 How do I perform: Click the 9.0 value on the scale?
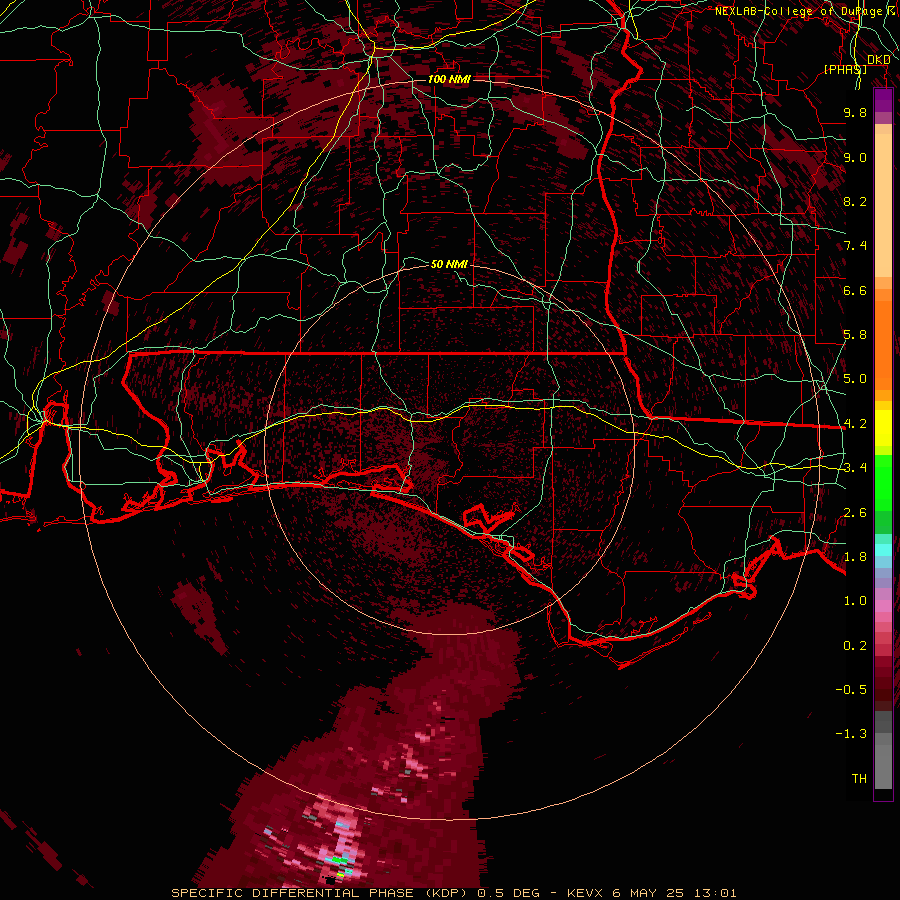855,157
